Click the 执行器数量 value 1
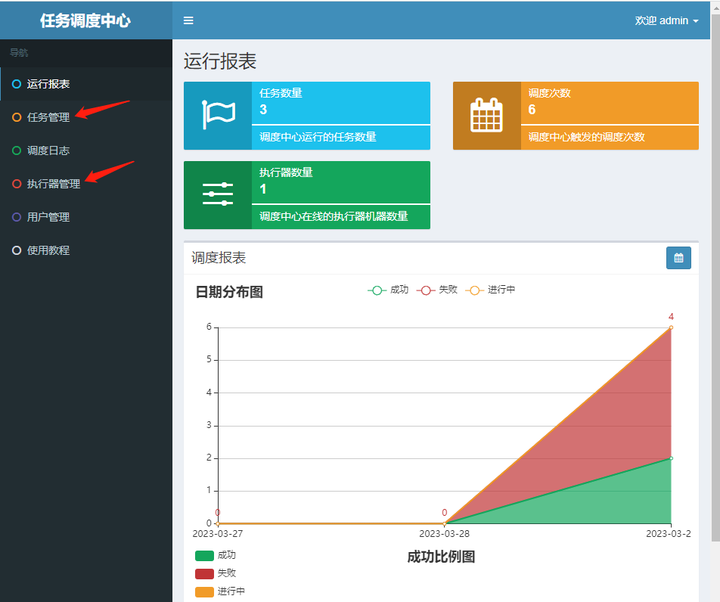 (x=263, y=189)
